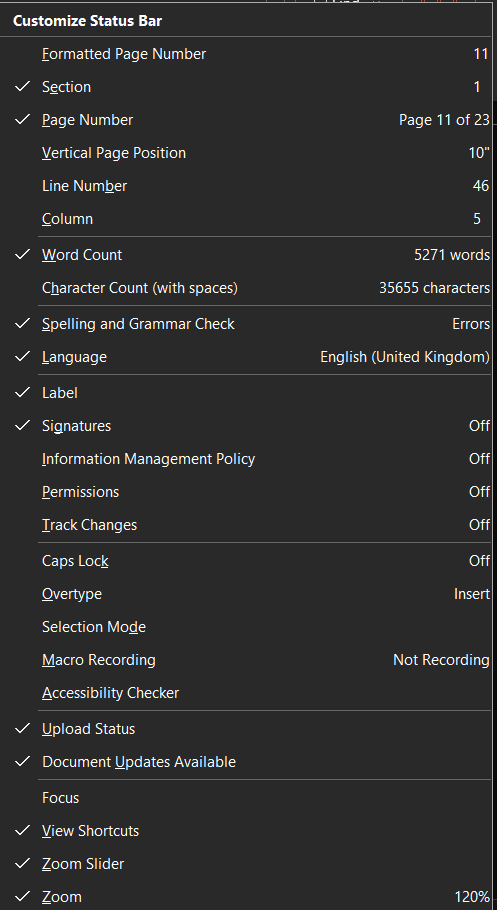Turn on Selection Mode display

click(246, 627)
